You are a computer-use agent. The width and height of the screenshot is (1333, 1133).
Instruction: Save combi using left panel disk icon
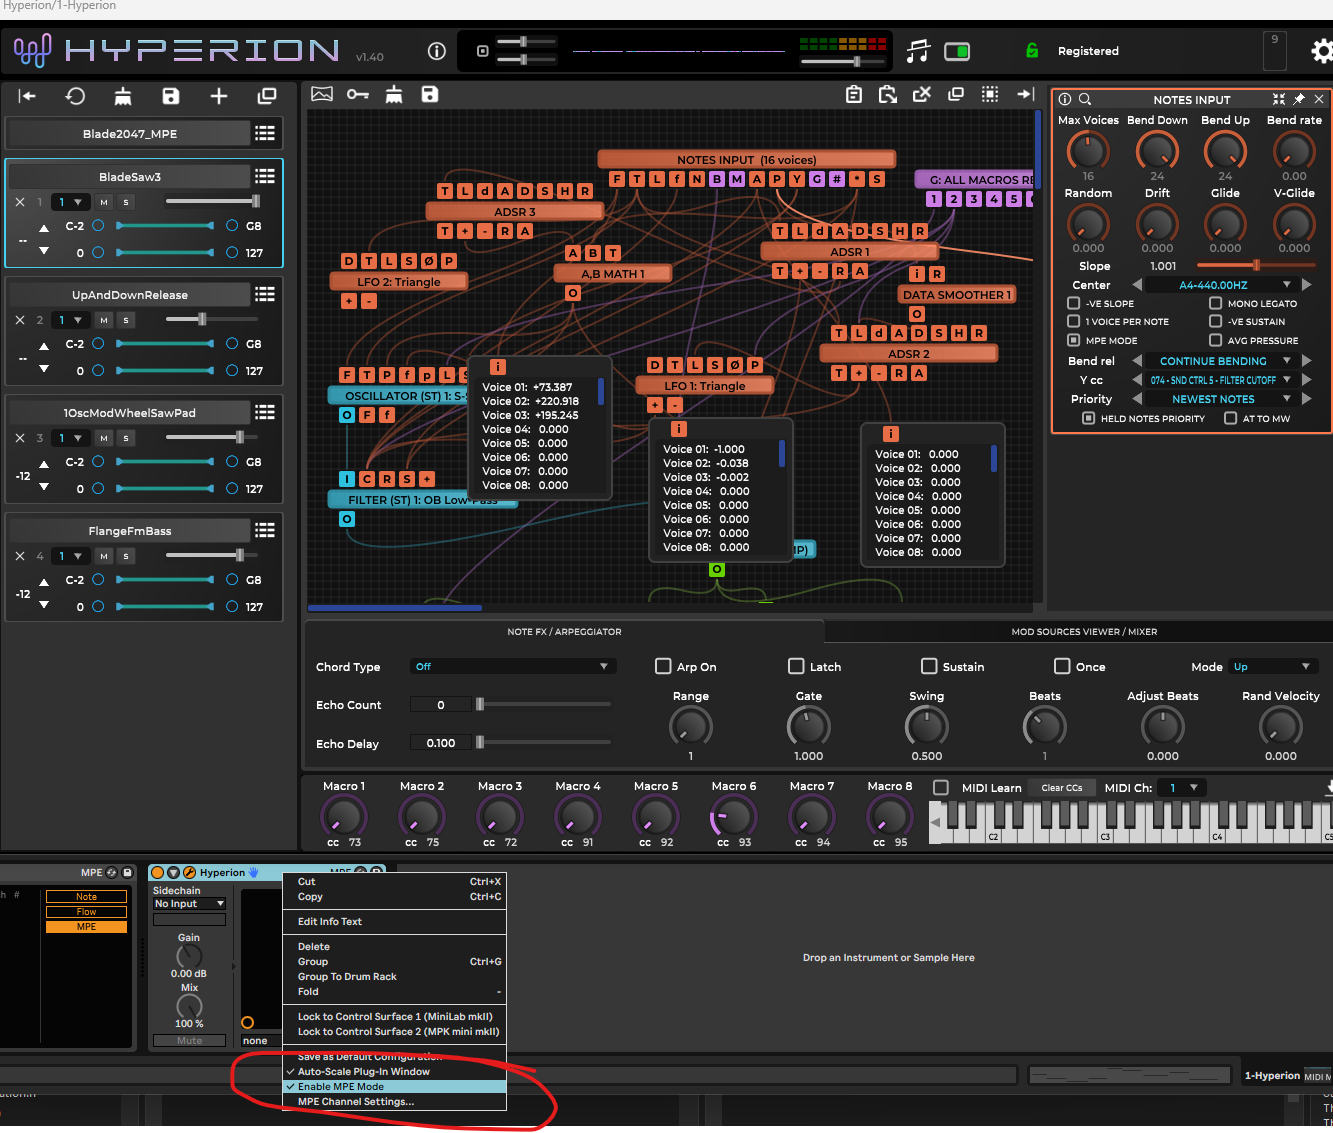(171, 96)
